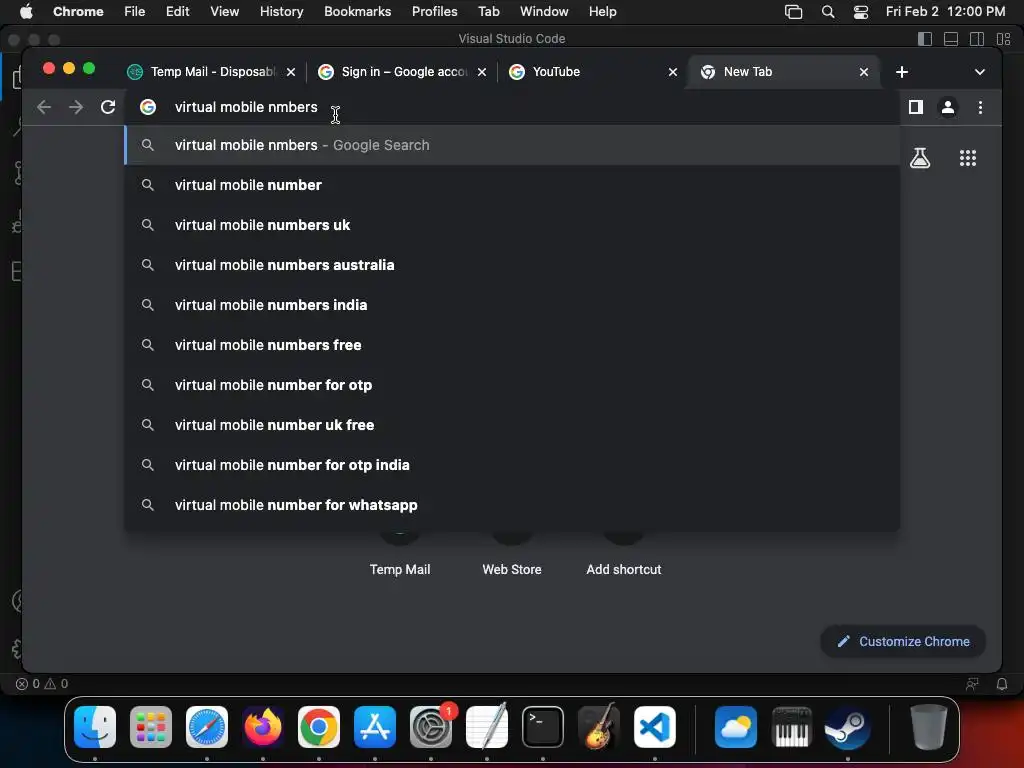Click the address bar with 'virtual mobile nmbers'

click(513, 107)
